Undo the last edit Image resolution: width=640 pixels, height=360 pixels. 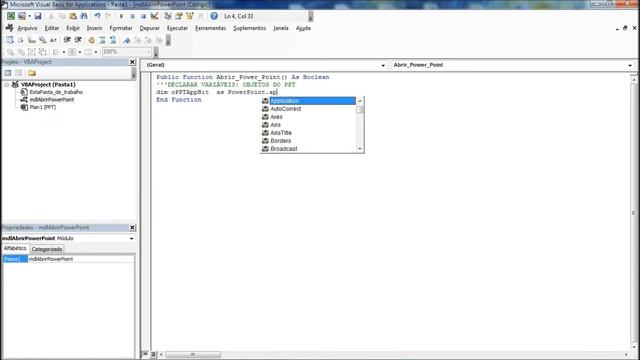coord(97,16)
